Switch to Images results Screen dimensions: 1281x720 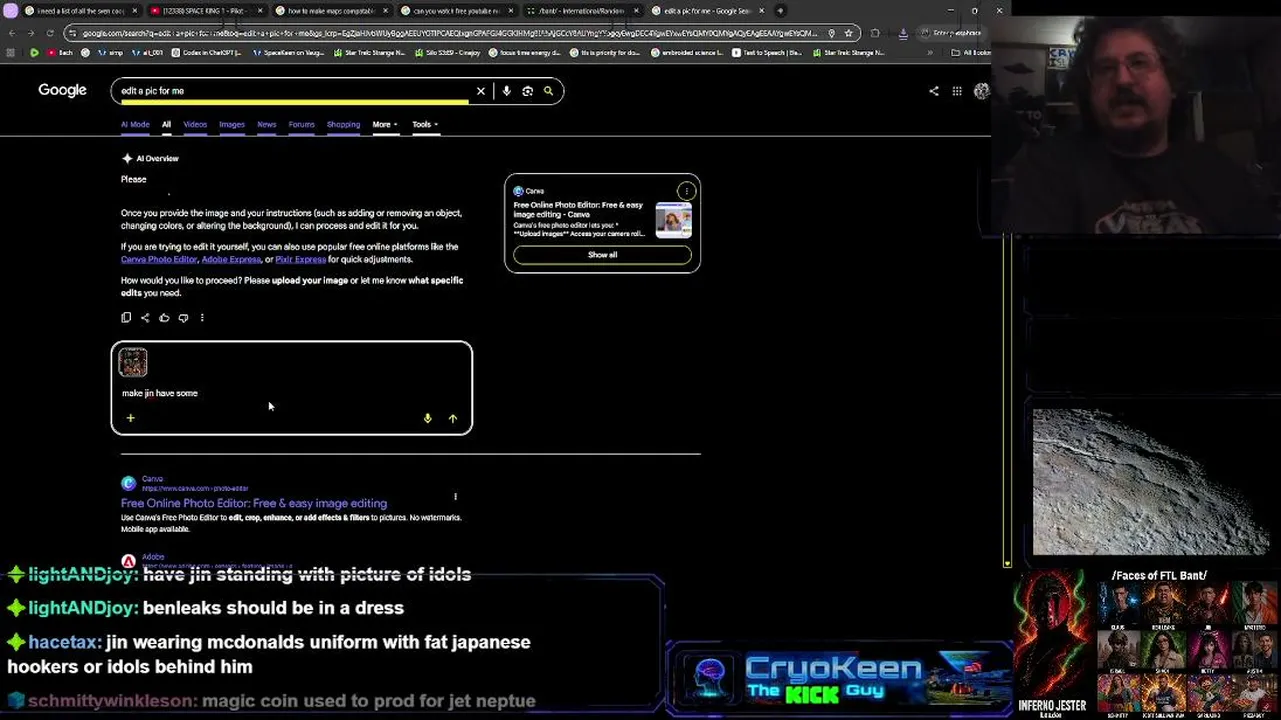232,125
